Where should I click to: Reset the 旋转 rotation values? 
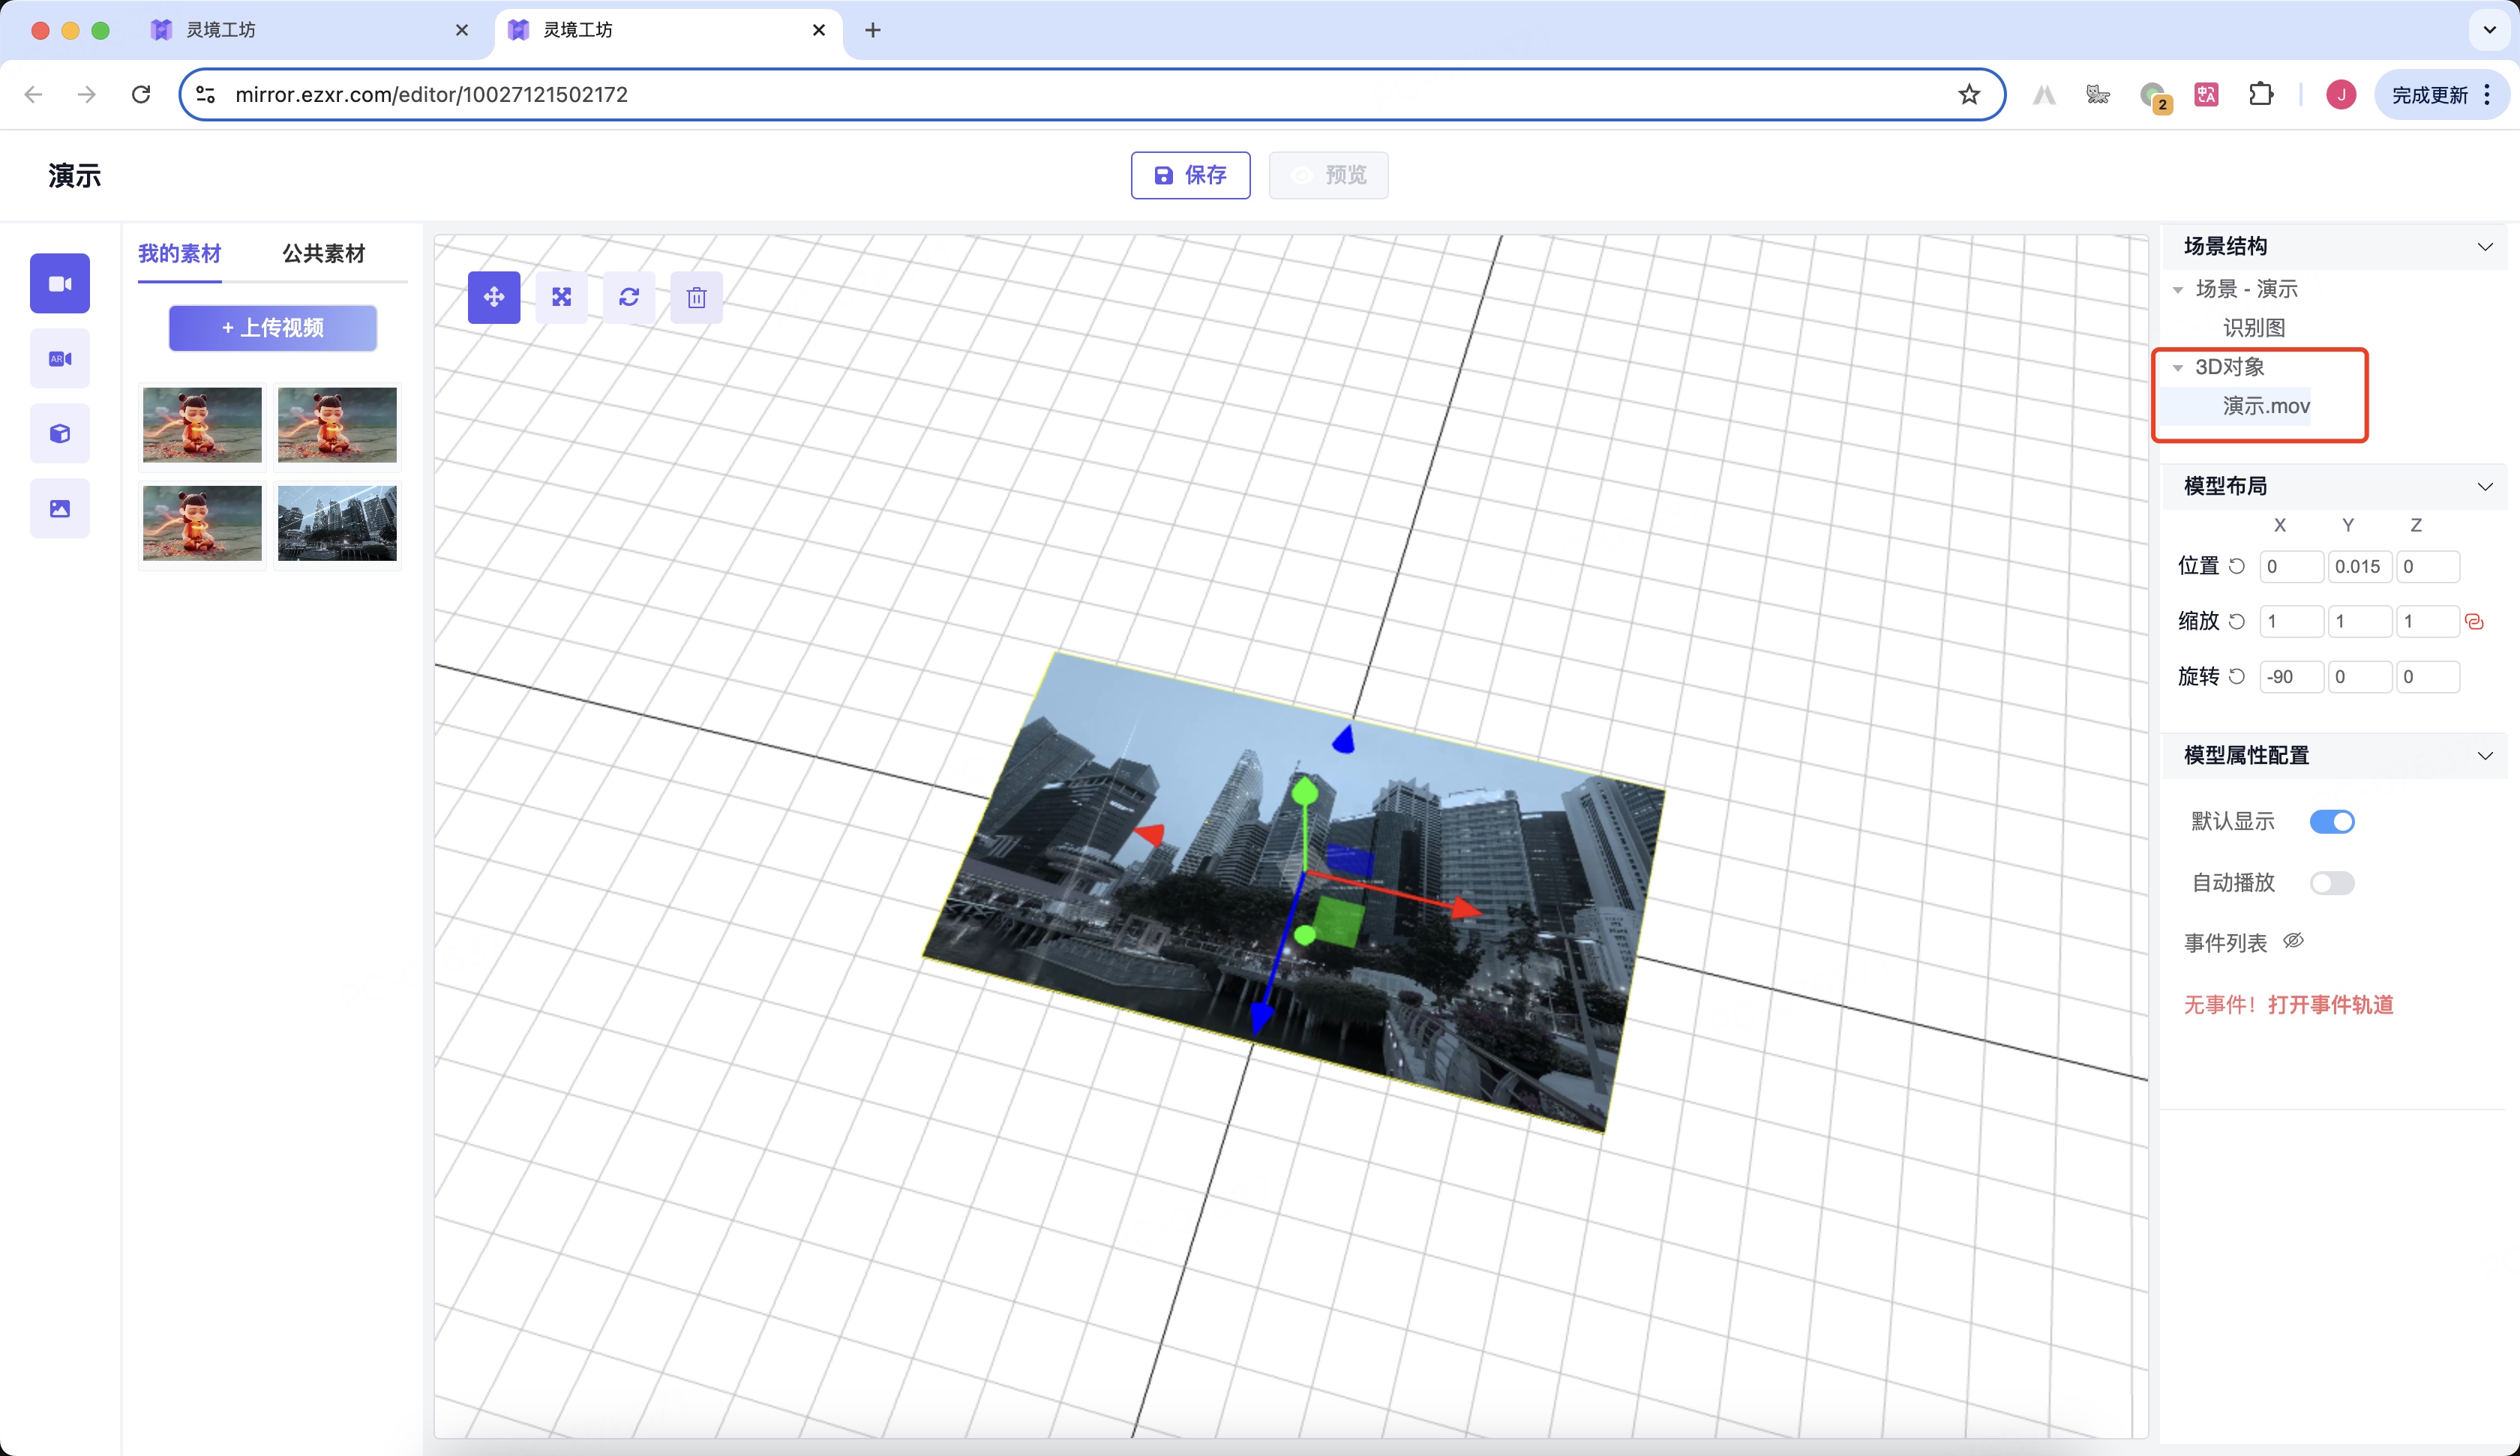click(x=2237, y=676)
